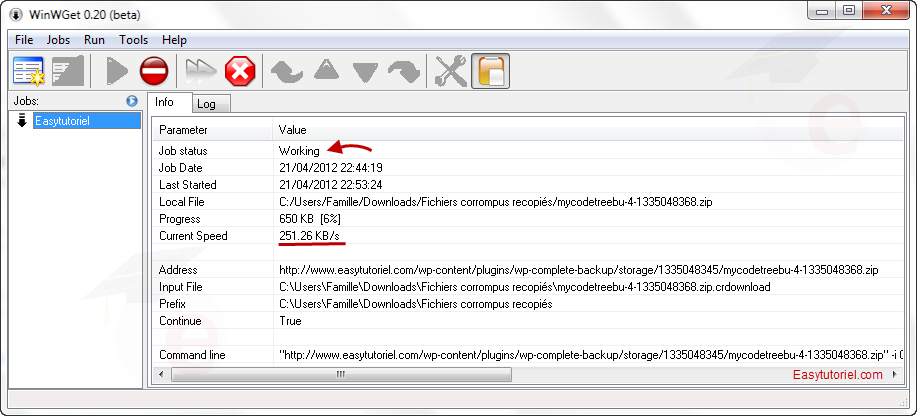The height and width of the screenshot is (416, 917).
Task: Click the Value column header
Action: [x=588, y=130]
